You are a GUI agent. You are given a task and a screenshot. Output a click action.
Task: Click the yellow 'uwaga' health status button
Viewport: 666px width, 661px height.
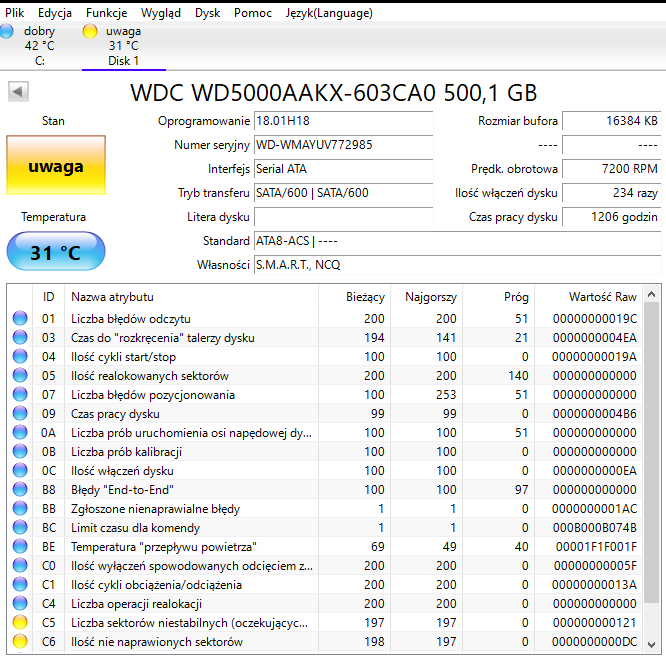pyautogui.click(x=56, y=165)
